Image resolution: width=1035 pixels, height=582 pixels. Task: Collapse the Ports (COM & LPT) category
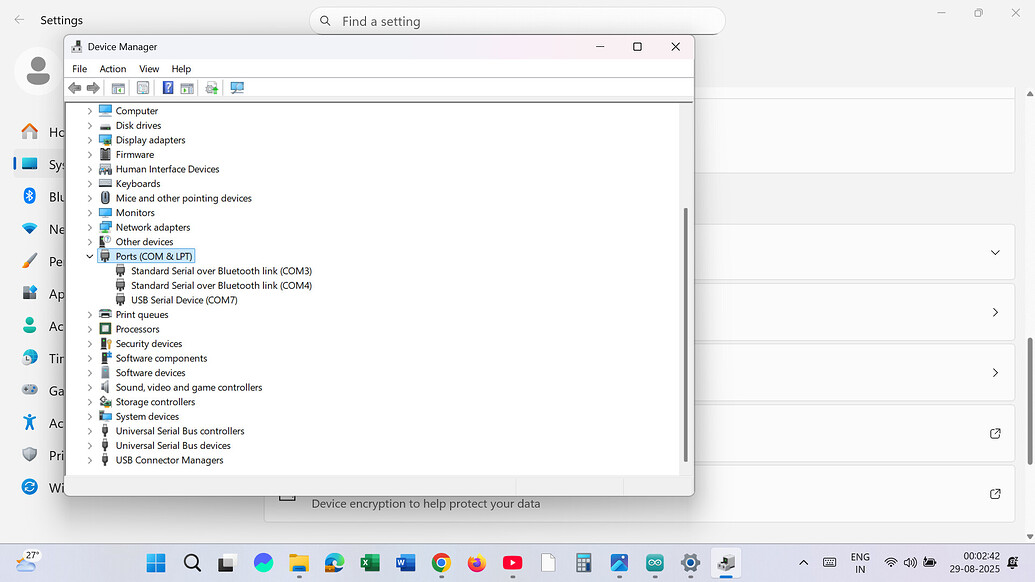90,256
